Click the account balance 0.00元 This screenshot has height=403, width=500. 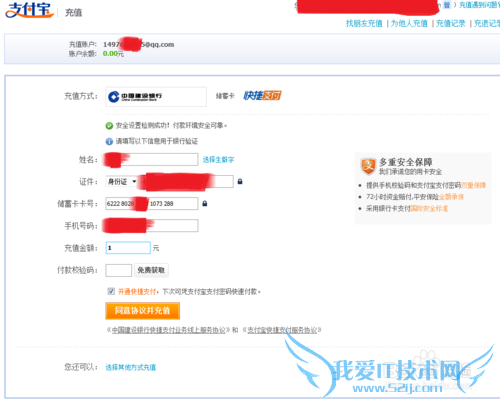pos(113,54)
